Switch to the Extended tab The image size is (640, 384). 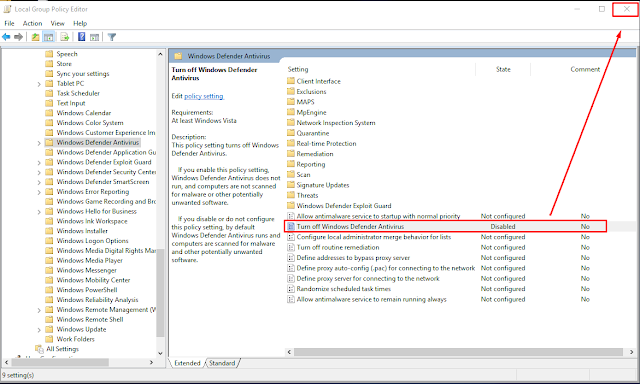tap(187, 363)
